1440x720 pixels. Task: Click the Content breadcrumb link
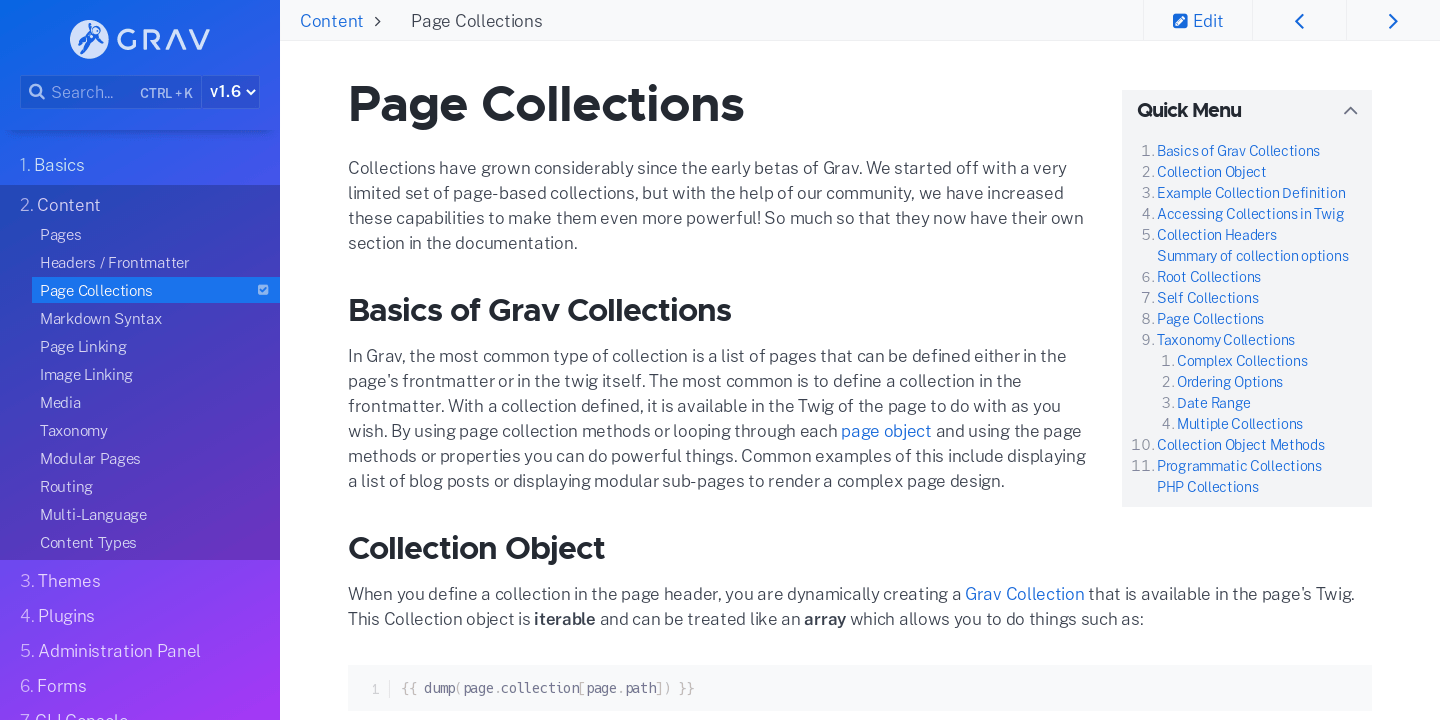click(331, 21)
